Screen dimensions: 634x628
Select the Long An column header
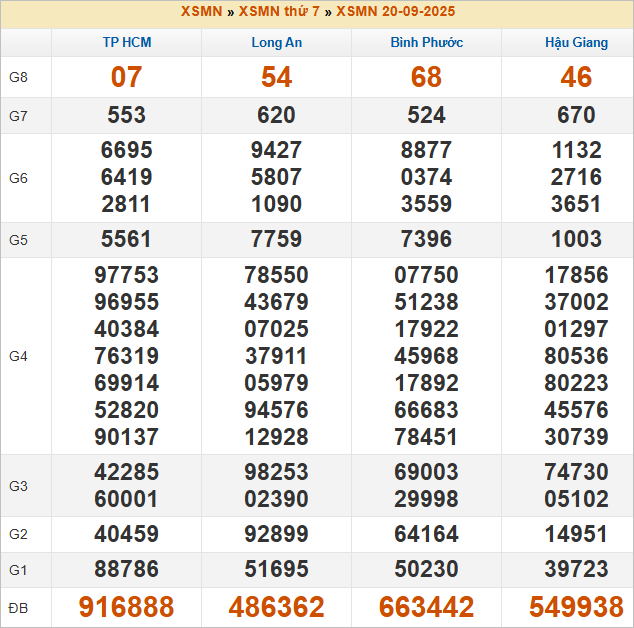pos(276,43)
